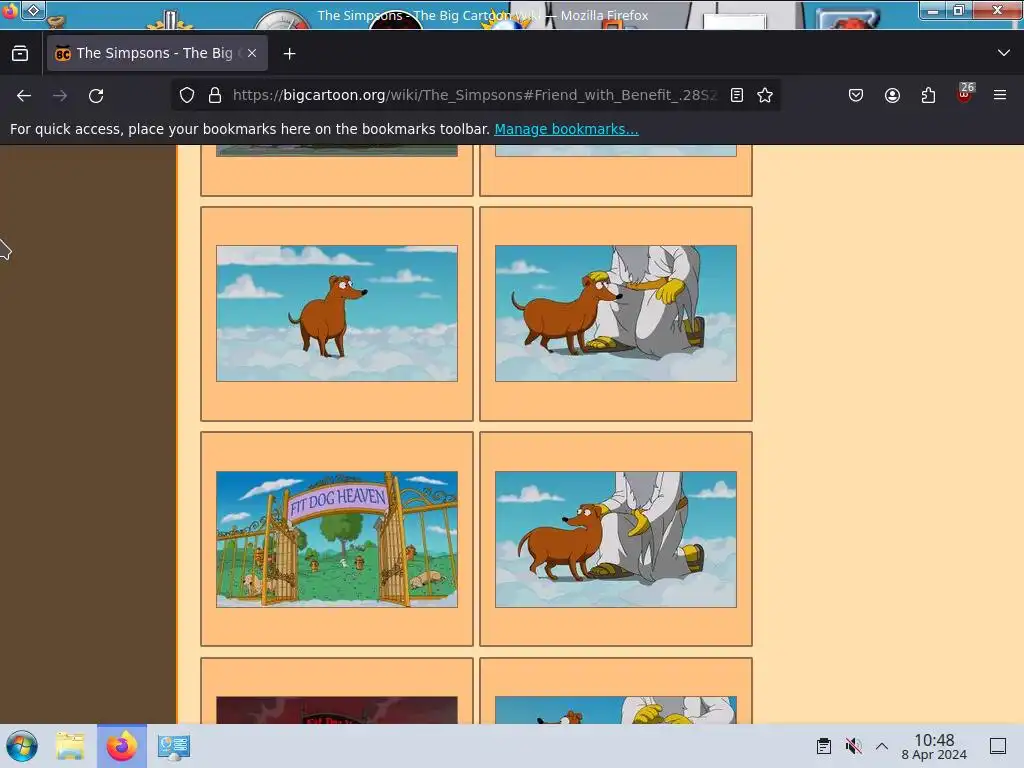Go back to the previous page
1024x768 pixels.
[x=24, y=95]
